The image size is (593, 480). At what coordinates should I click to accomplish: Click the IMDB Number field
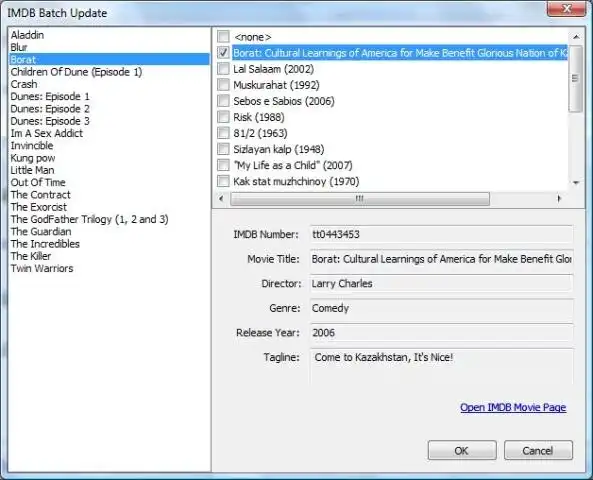(441, 234)
